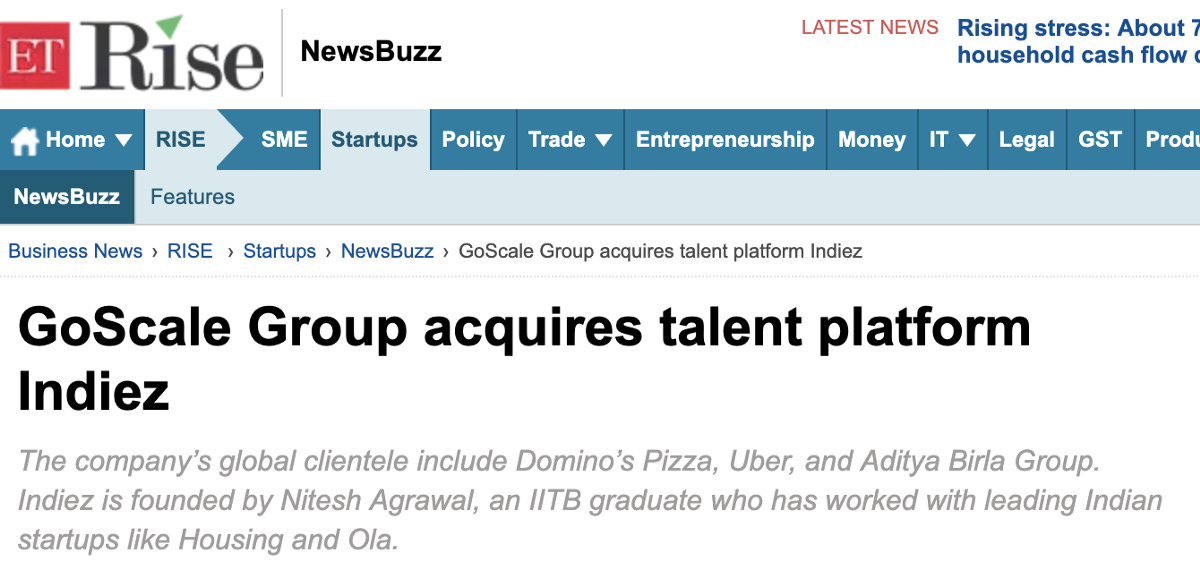
Task: Click the Legal nav item
Action: (x=1027, y=140)
